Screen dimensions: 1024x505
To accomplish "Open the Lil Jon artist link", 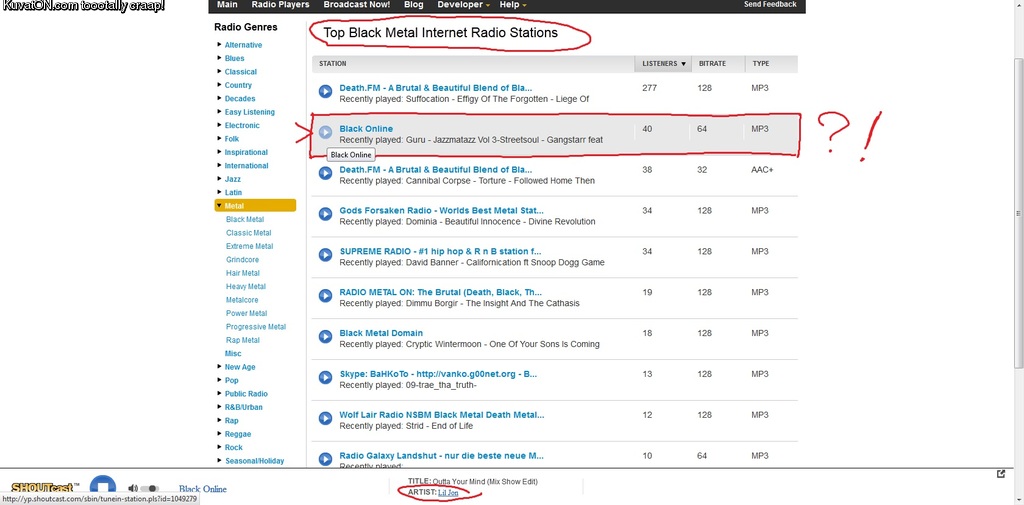I will pos(448,493).
